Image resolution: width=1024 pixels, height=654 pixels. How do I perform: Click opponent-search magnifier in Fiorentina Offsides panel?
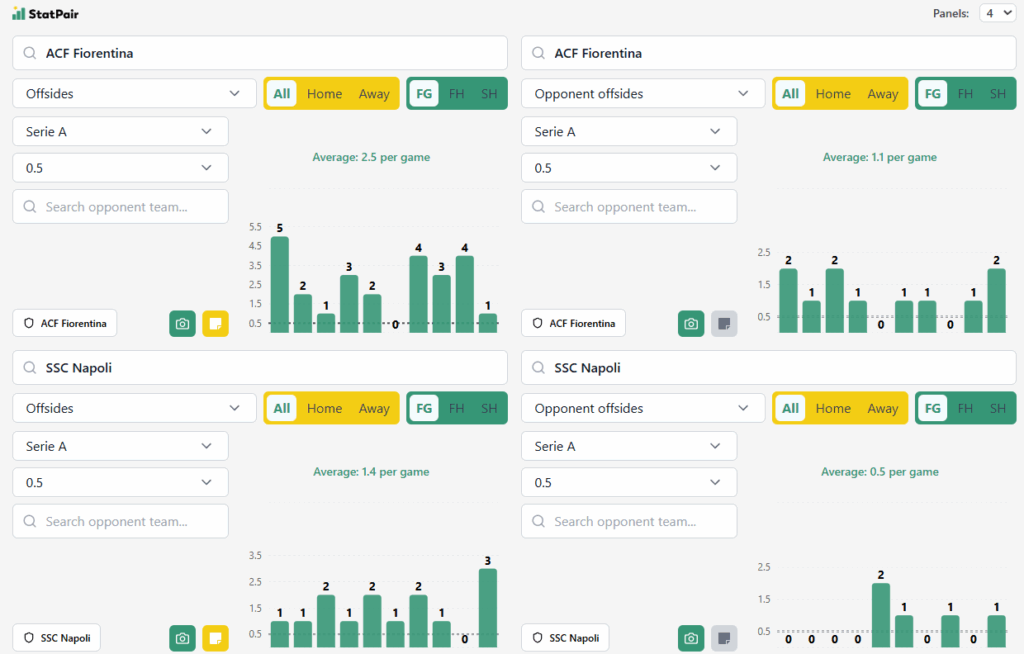pos(29,206)
